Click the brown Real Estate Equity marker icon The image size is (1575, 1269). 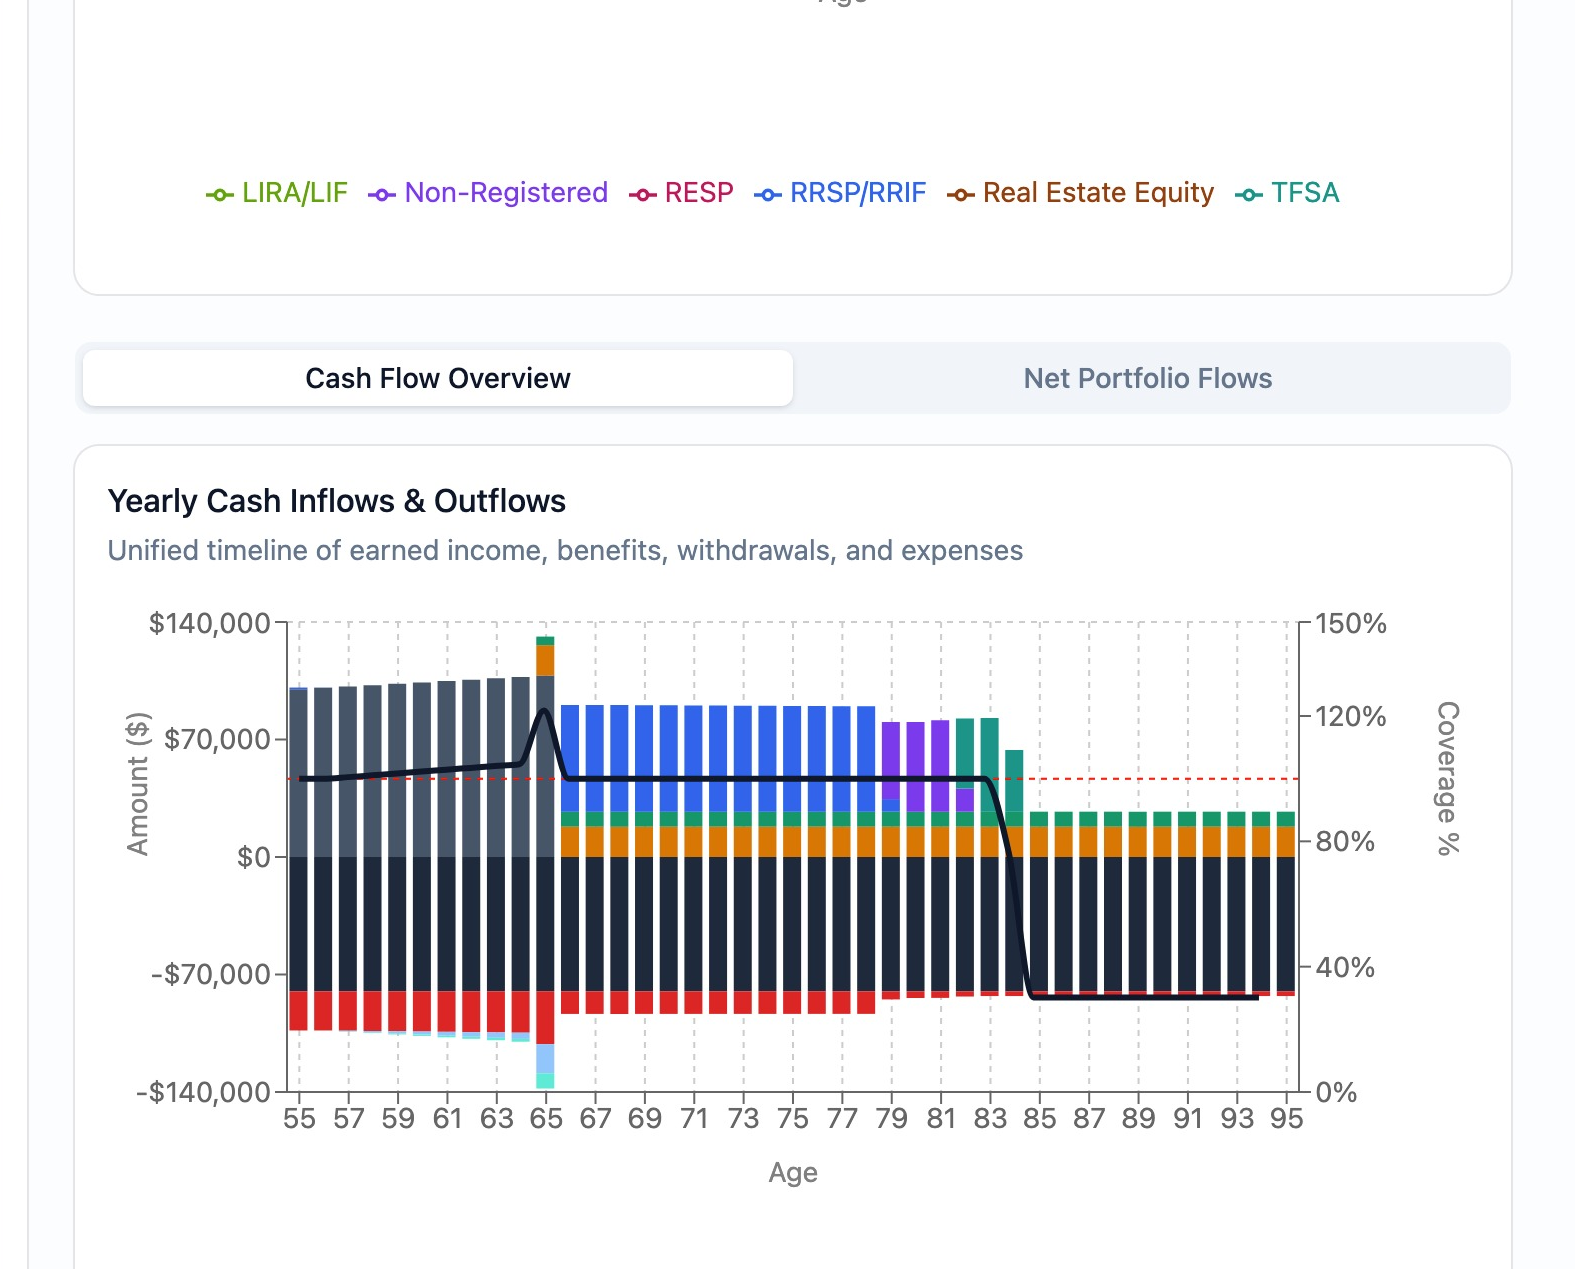(961, 195)
